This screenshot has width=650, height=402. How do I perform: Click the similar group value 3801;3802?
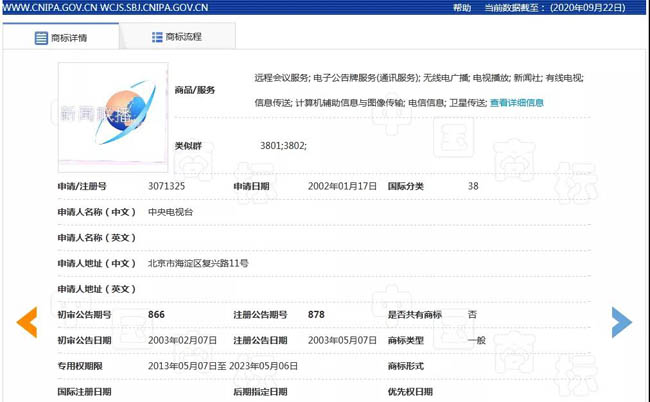coord(283,146)
